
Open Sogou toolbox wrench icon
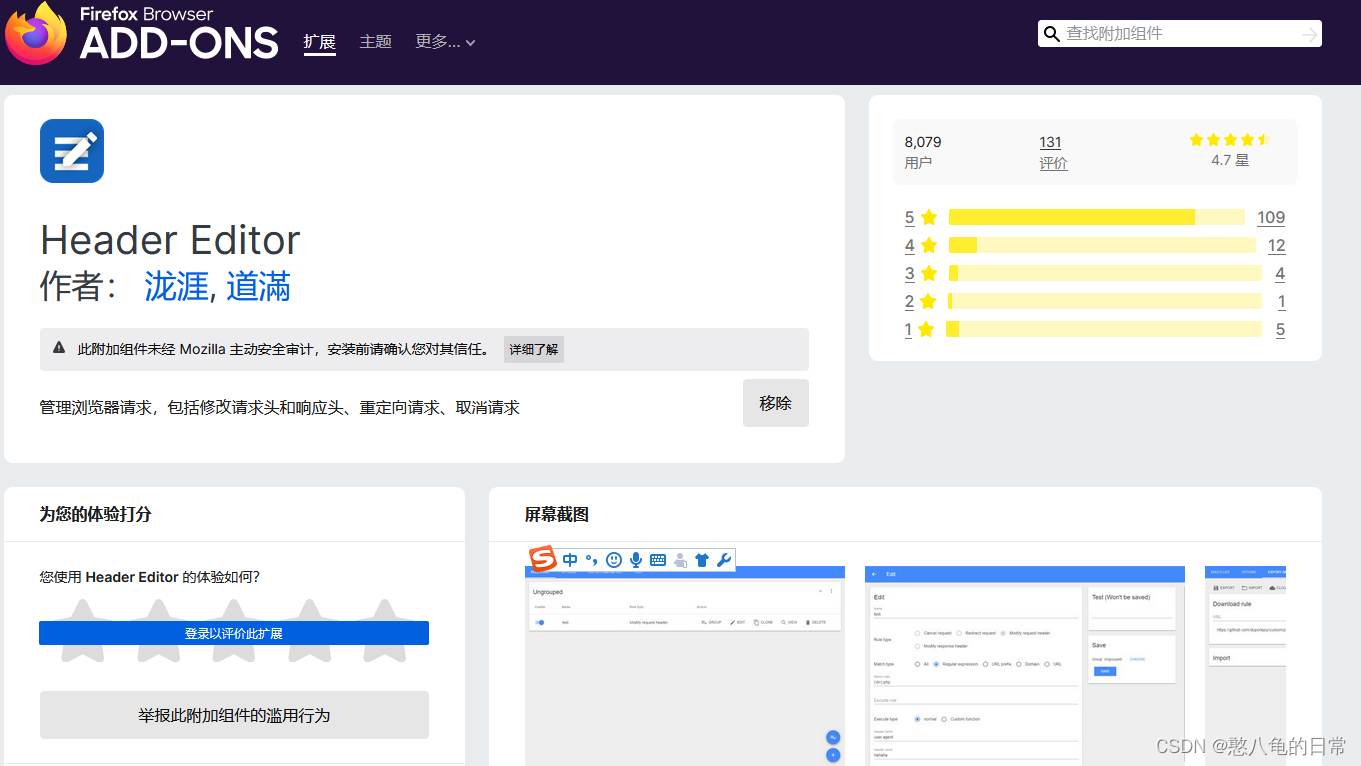pyautogui.click(x=724, y=560)
